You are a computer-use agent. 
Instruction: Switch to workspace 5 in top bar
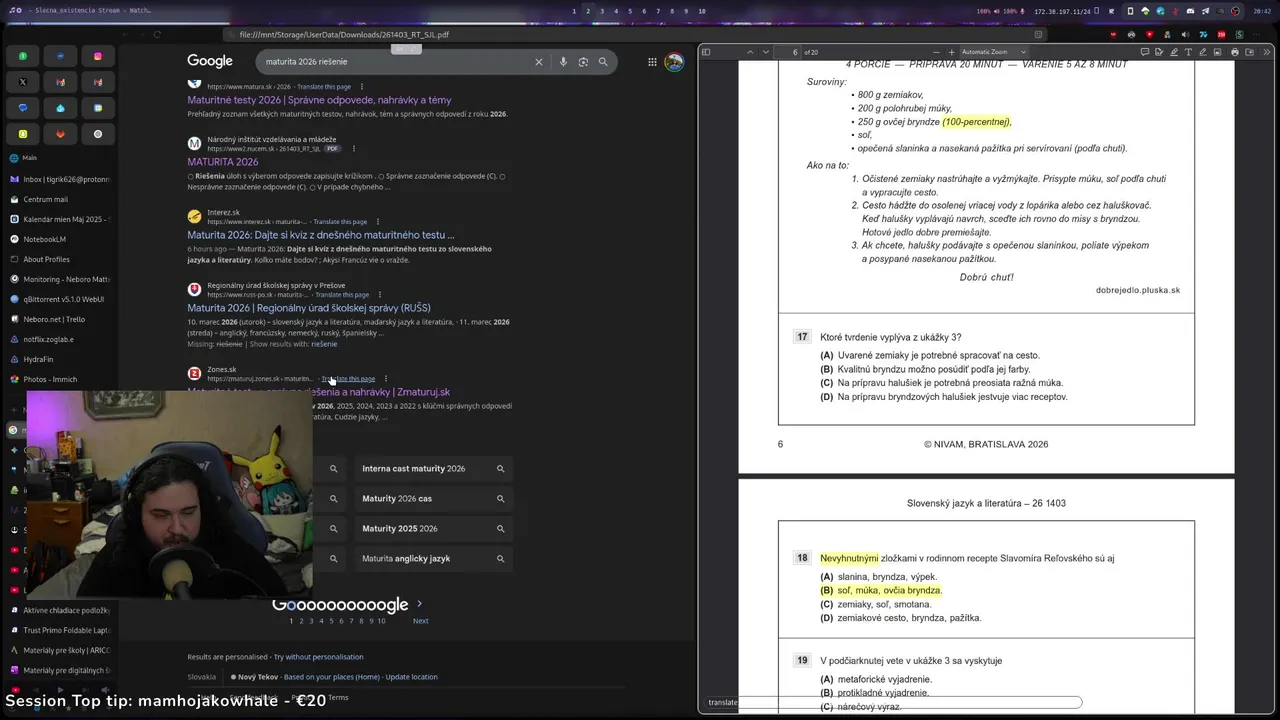point(630,11)
